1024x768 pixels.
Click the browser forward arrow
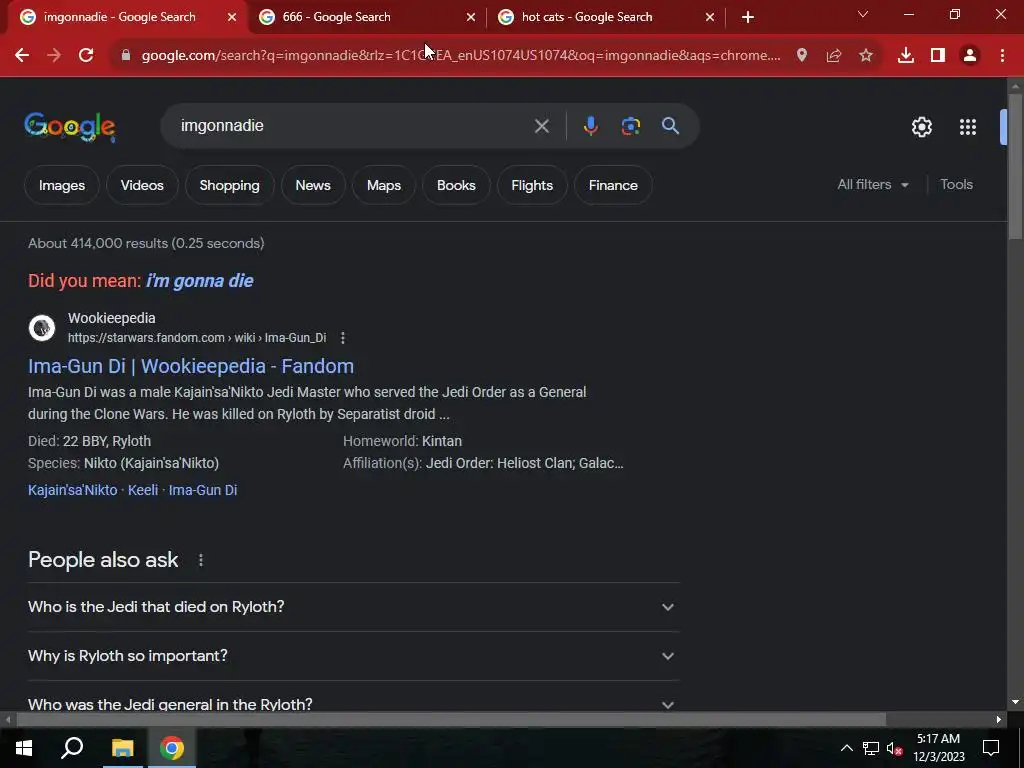coord(54,56)
